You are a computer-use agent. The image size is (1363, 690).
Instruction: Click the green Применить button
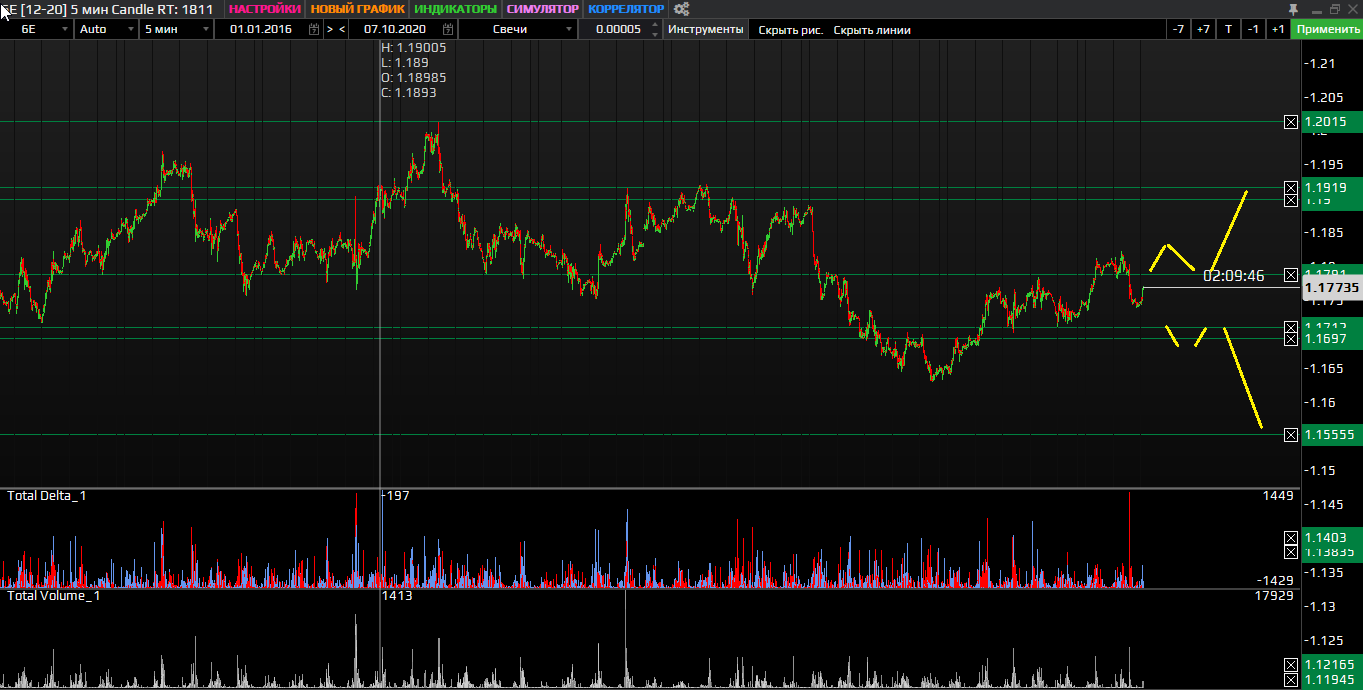click(1327, 29)
